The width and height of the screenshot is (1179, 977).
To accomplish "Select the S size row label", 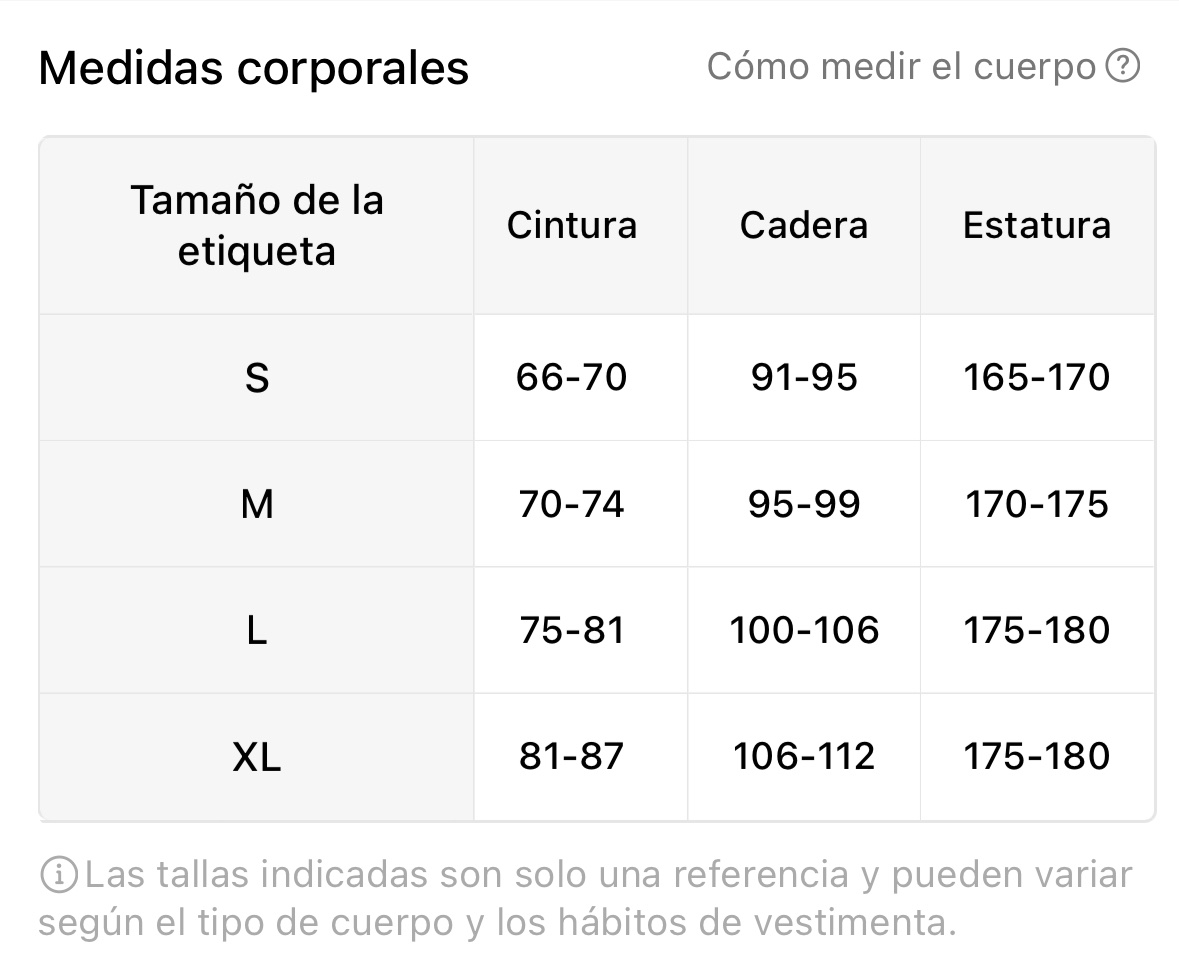I will 256,378.
